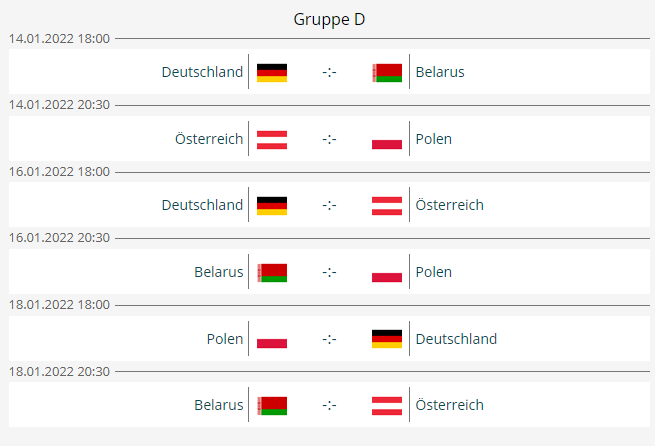Select Polen away team in Belarus vs Polen
Screen dimensions: 655x446
(x=434, y=272)
